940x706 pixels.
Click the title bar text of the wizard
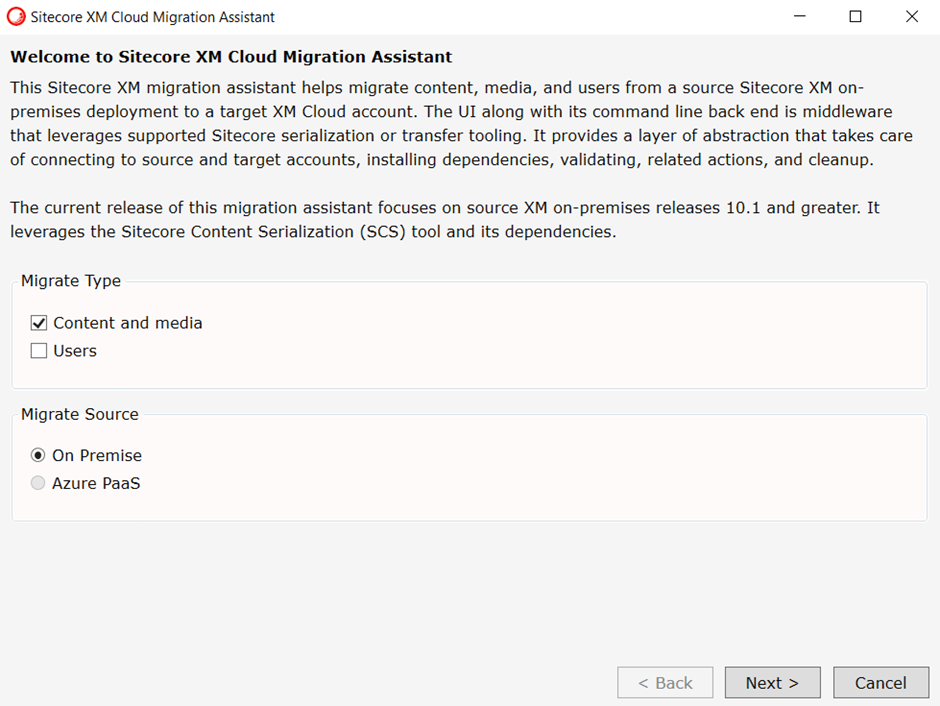pos(148,16)
